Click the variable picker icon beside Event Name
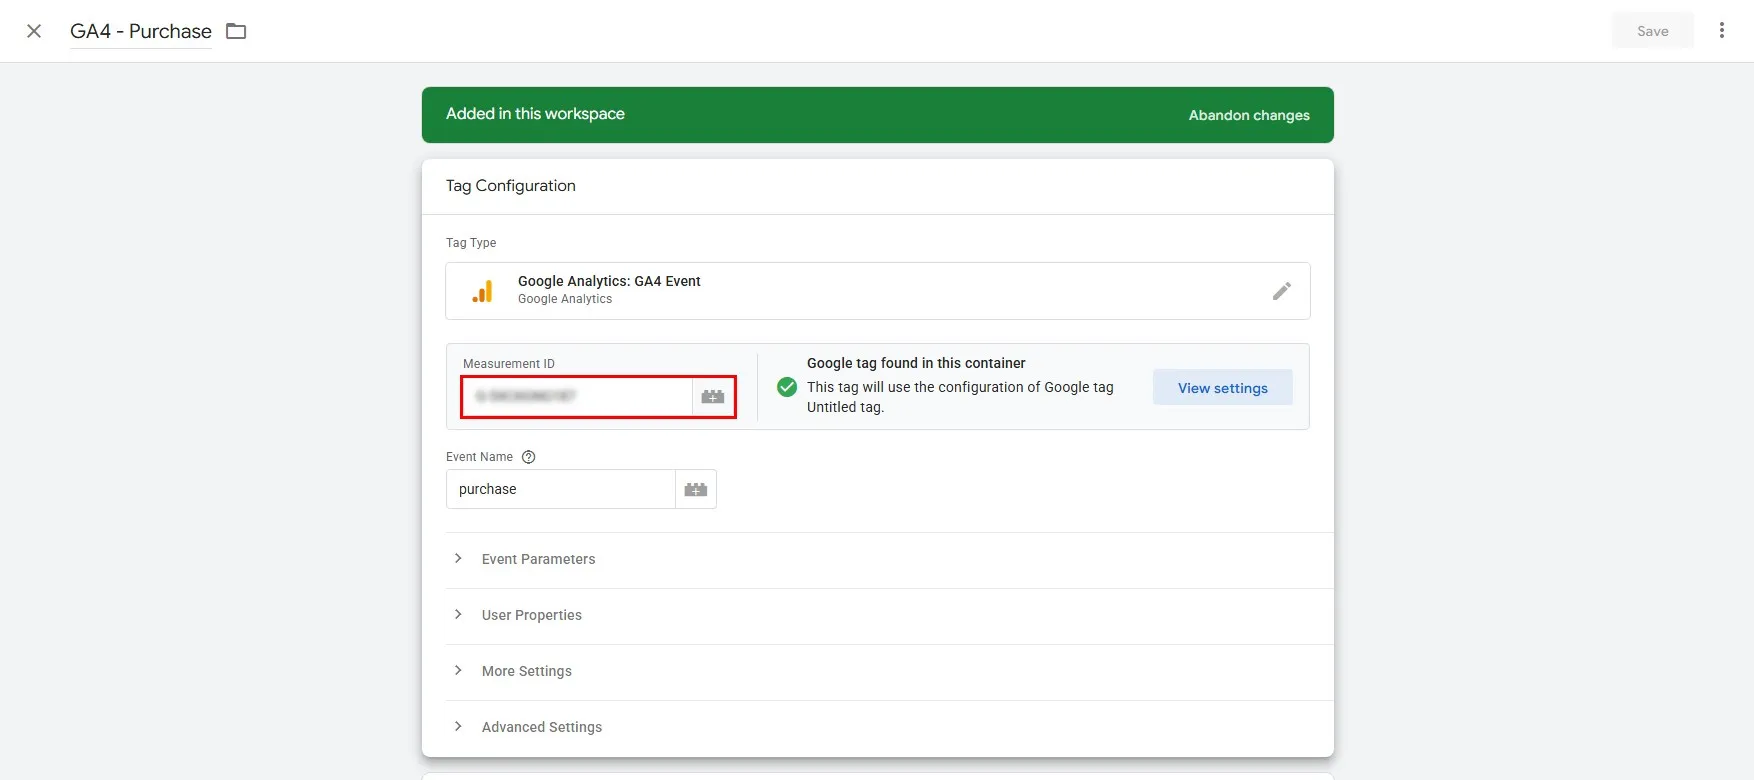The width and height of the screenshot is (1754, 780). point(696,489)
